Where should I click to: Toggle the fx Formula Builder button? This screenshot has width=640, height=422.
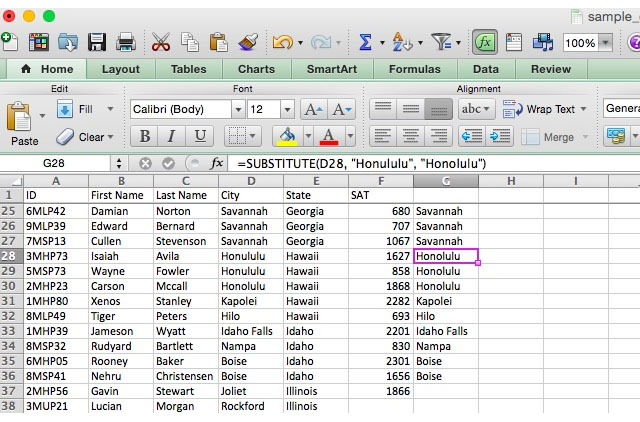pos(485,42)
